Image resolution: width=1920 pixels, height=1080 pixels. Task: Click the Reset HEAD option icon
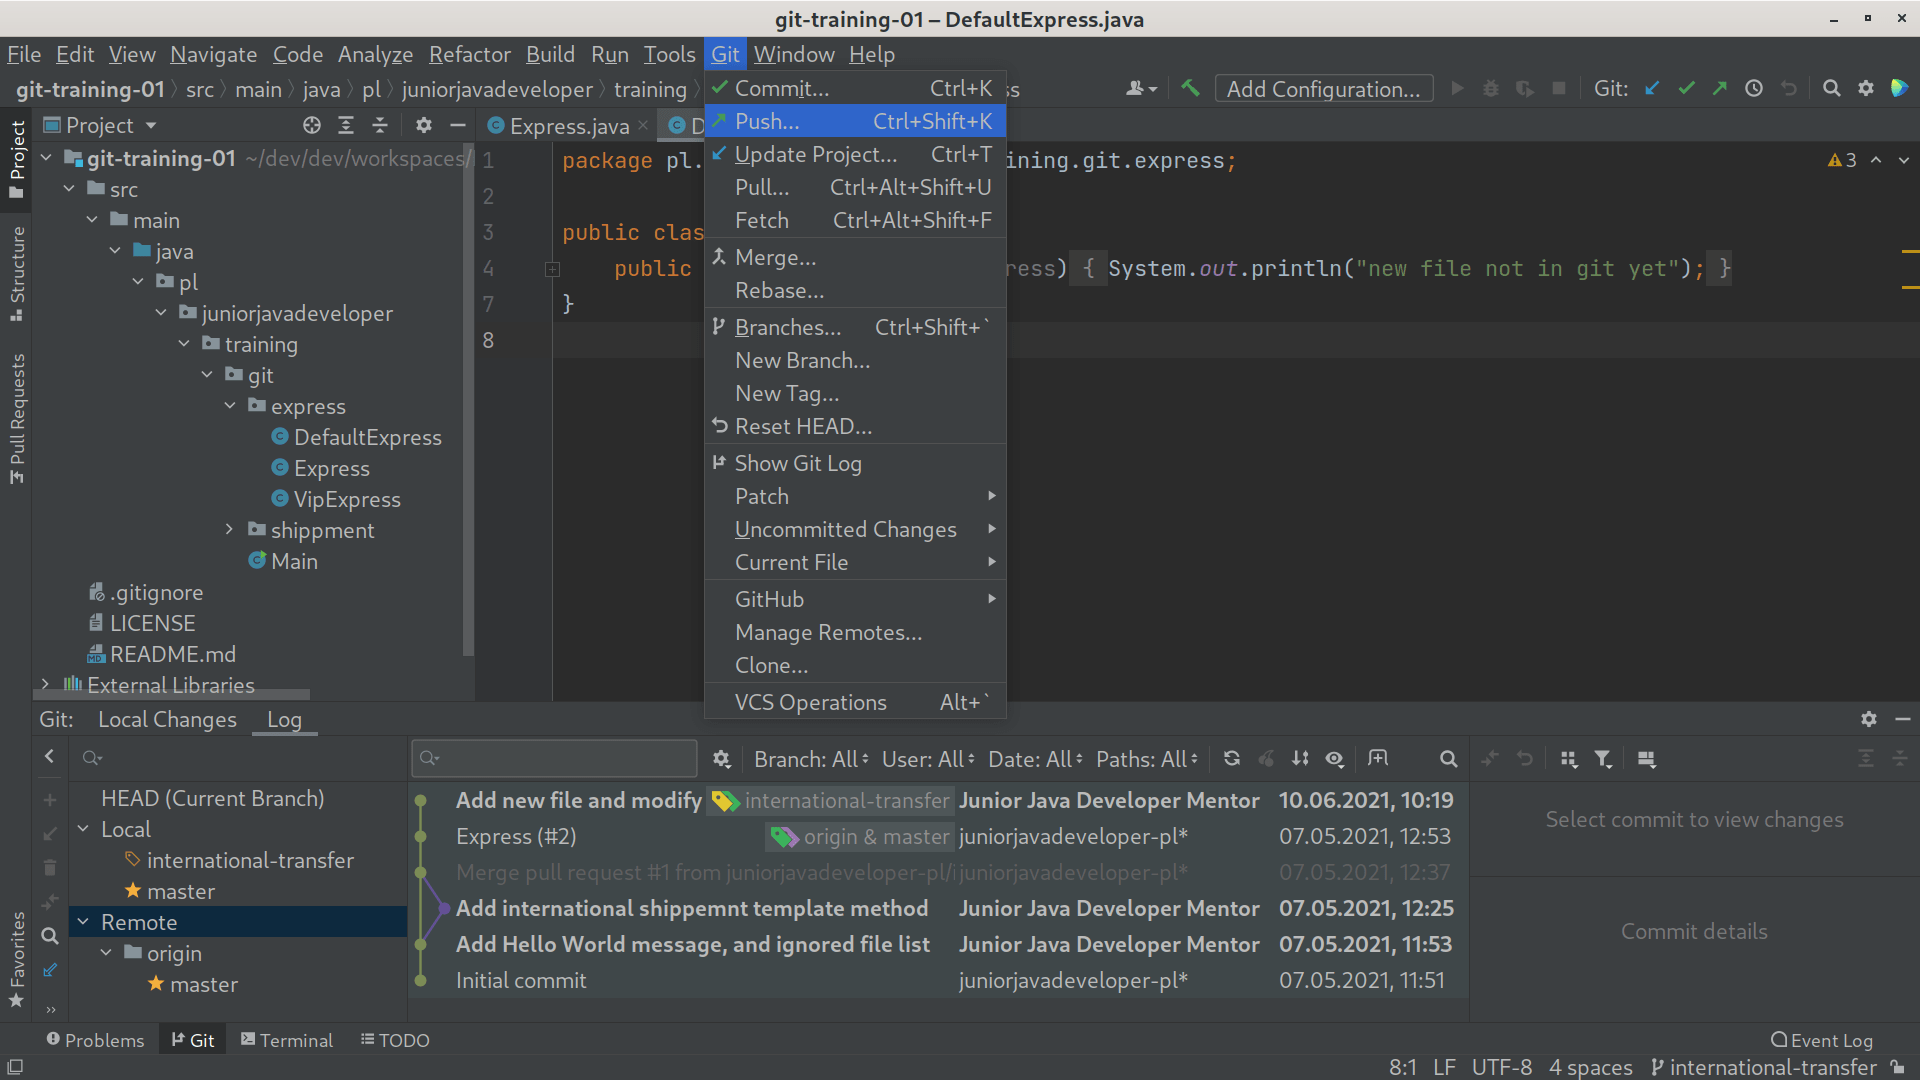pyautogui.click(x=719, y=426)
